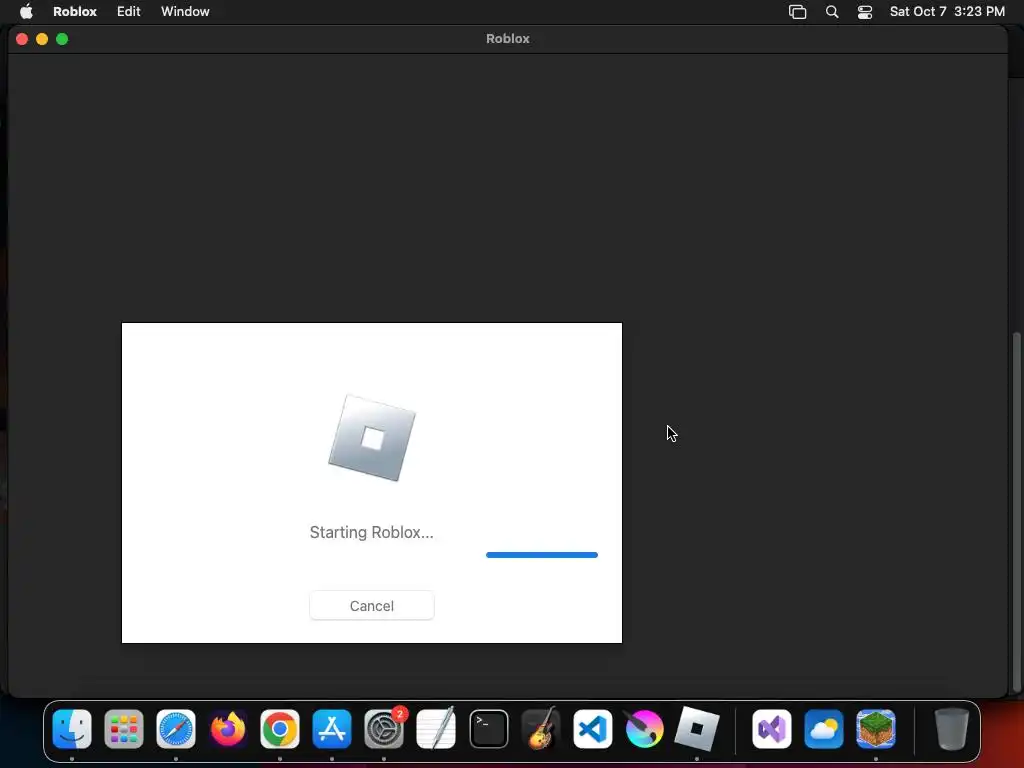Viewport: 1024px width, 768px height.
Task: Open the Window menu
Action: pyautogui.click(x=185, y=11)
